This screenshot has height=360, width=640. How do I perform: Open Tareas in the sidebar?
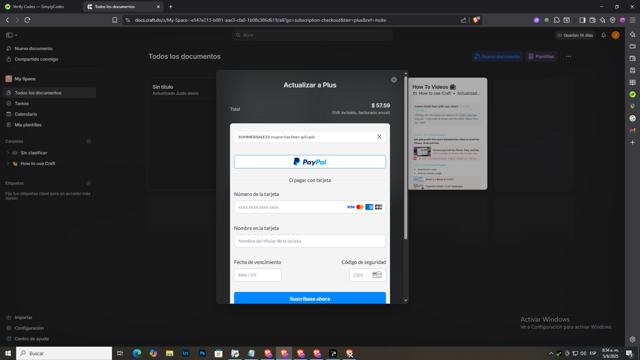[21, 103]
